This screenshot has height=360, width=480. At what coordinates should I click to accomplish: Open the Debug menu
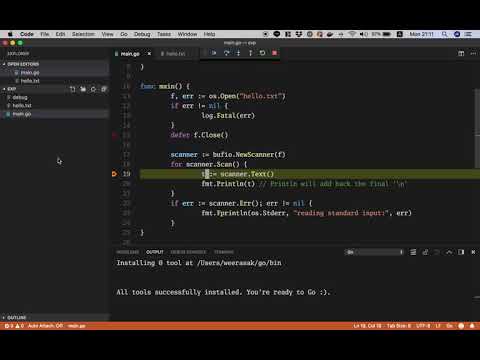tap(142, 34)
